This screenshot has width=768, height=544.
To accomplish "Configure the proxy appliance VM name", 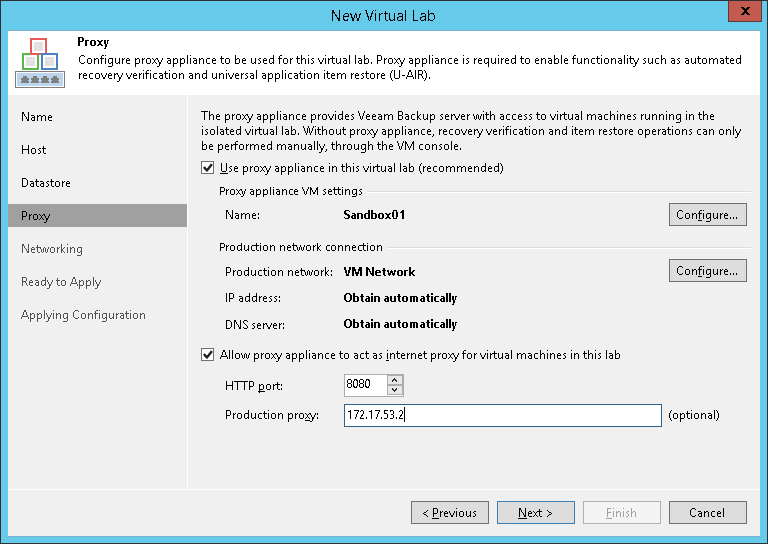I will tap(707, 215).
